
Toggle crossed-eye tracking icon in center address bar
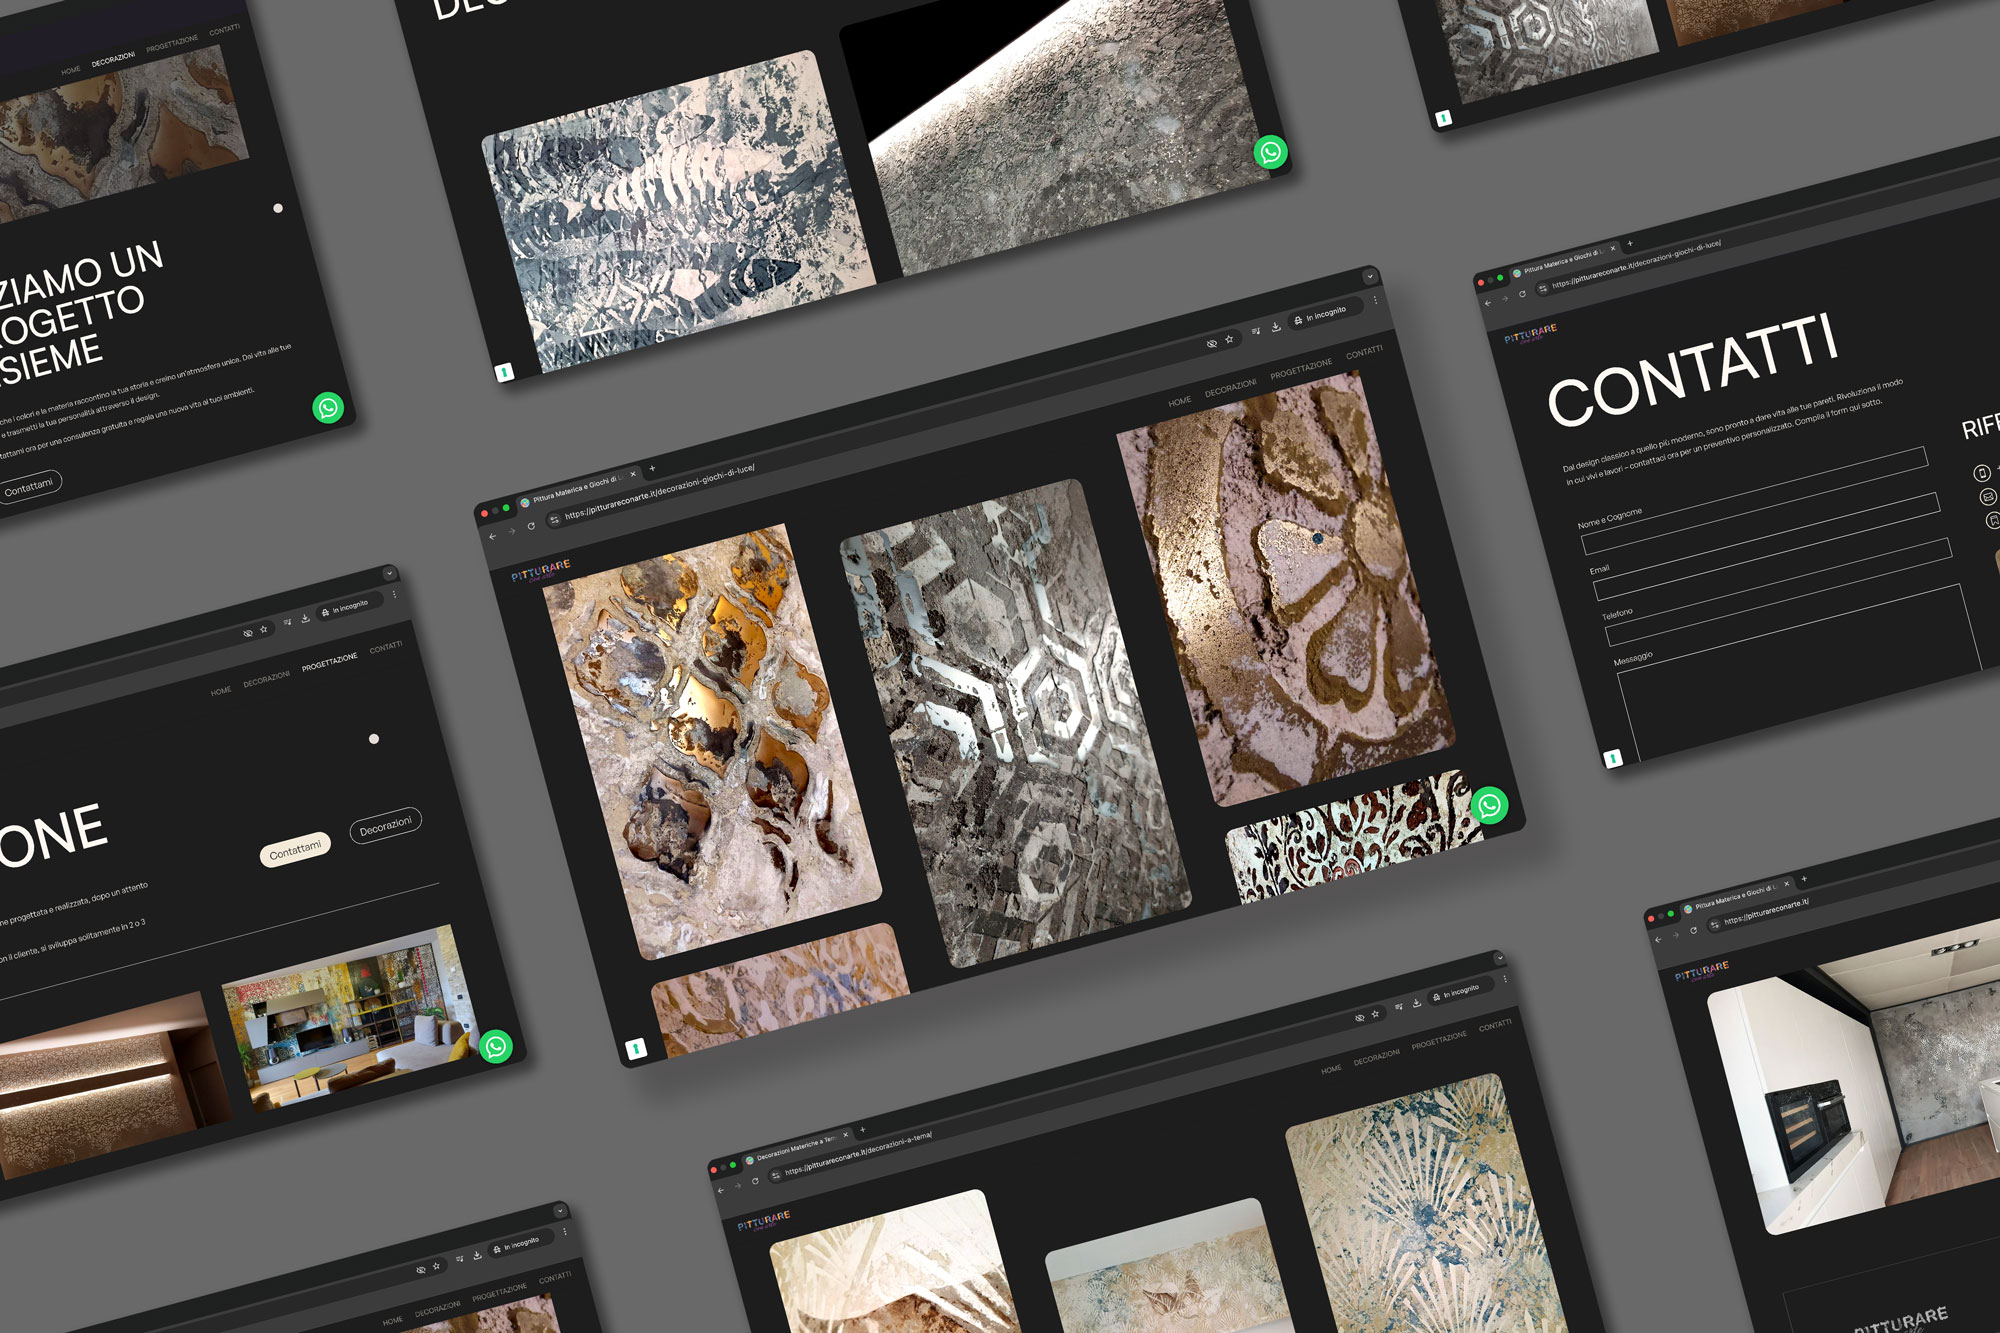click(1211, 344)
